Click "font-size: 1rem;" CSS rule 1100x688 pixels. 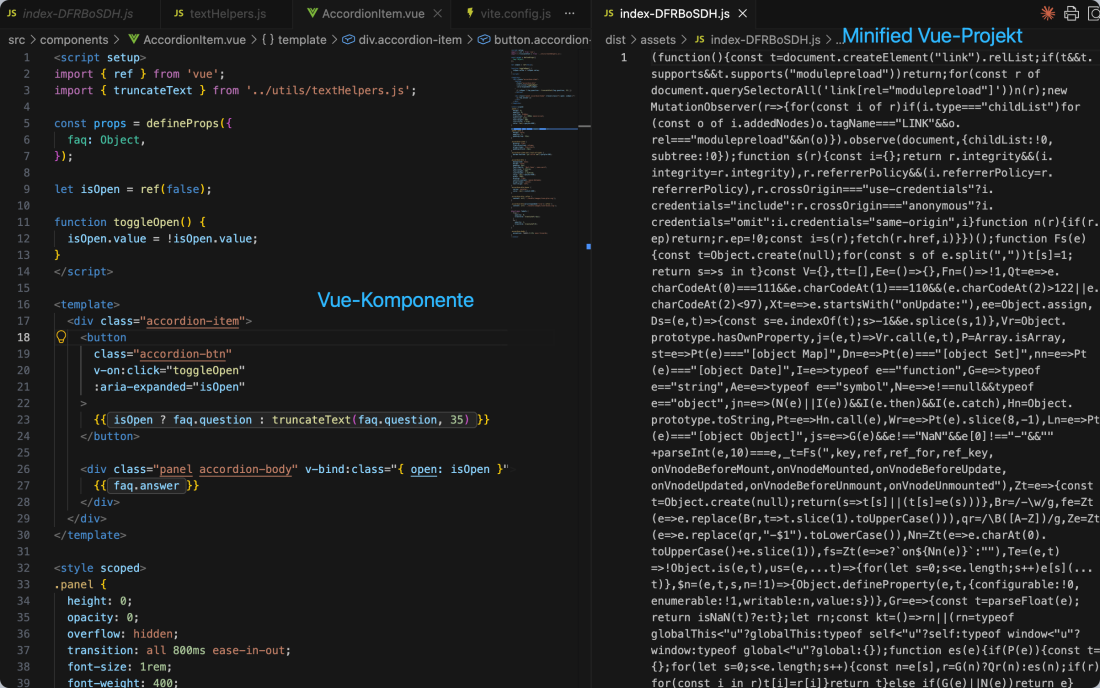point(119,667)
